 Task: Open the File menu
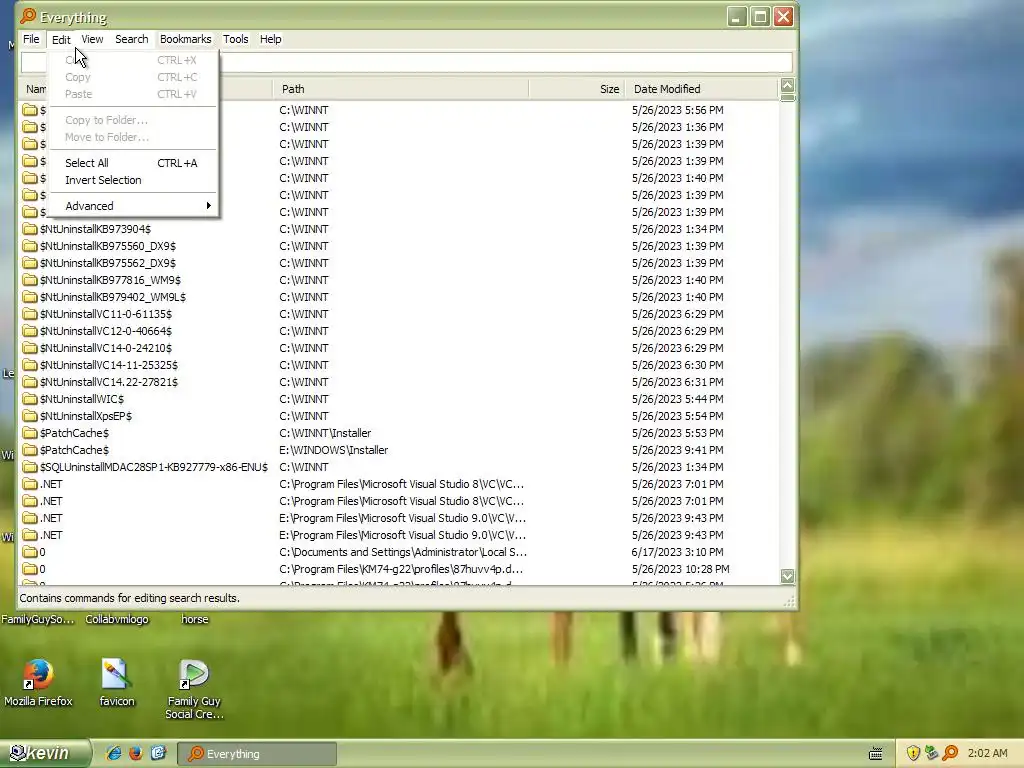(31, 39)
